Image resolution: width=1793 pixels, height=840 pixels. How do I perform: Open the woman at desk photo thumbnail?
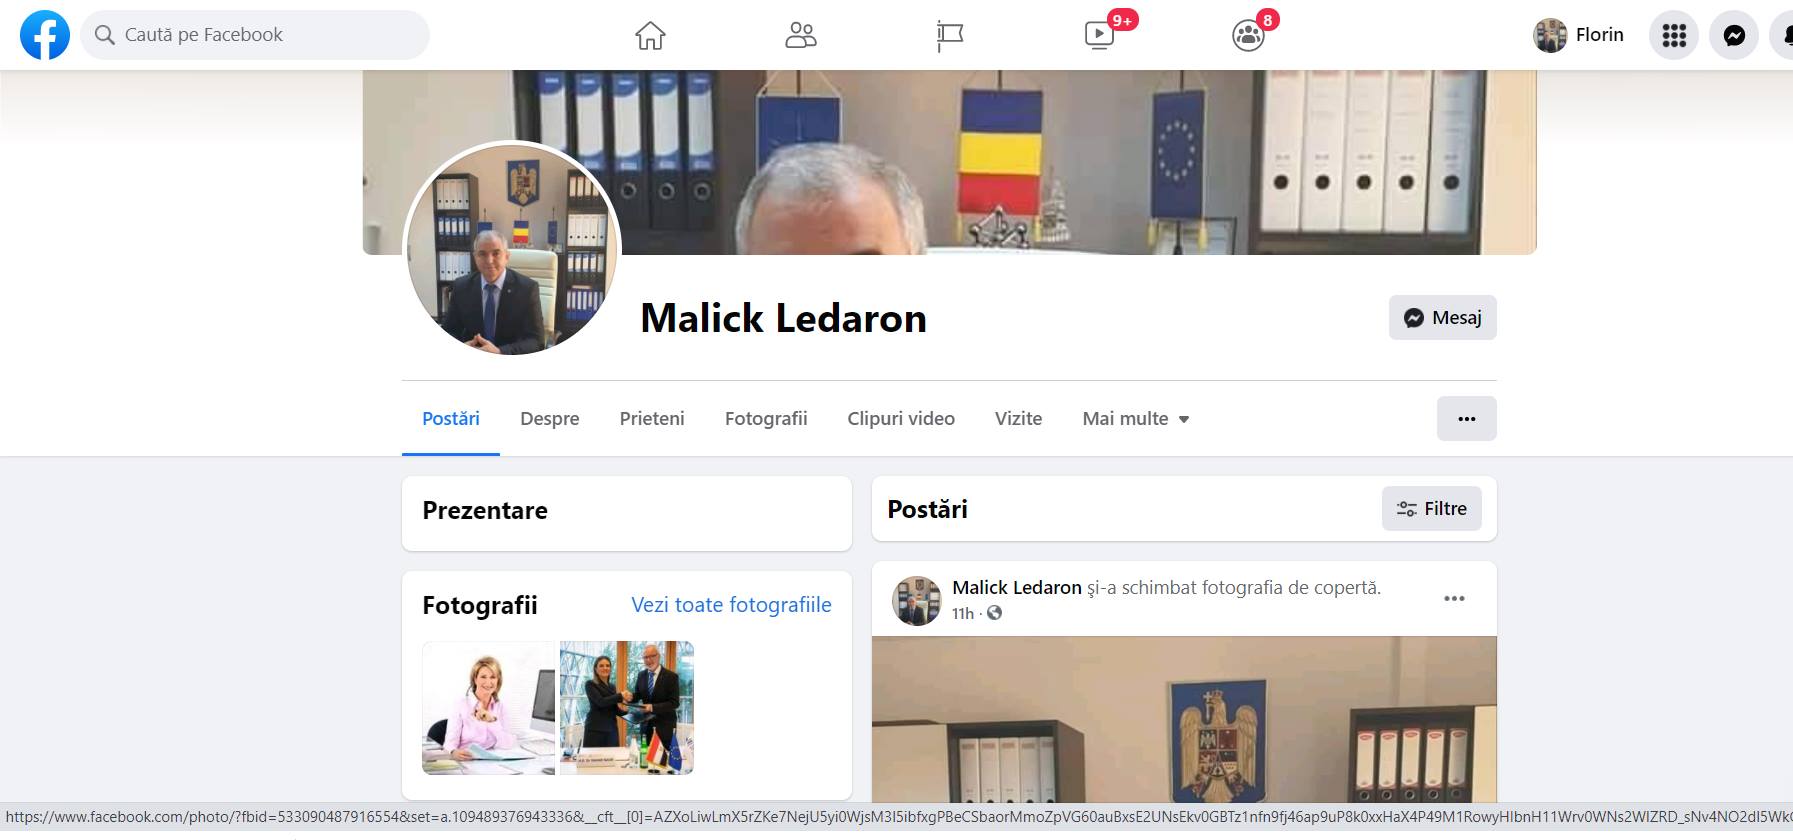pyautogui.click(x=488, y=708)
